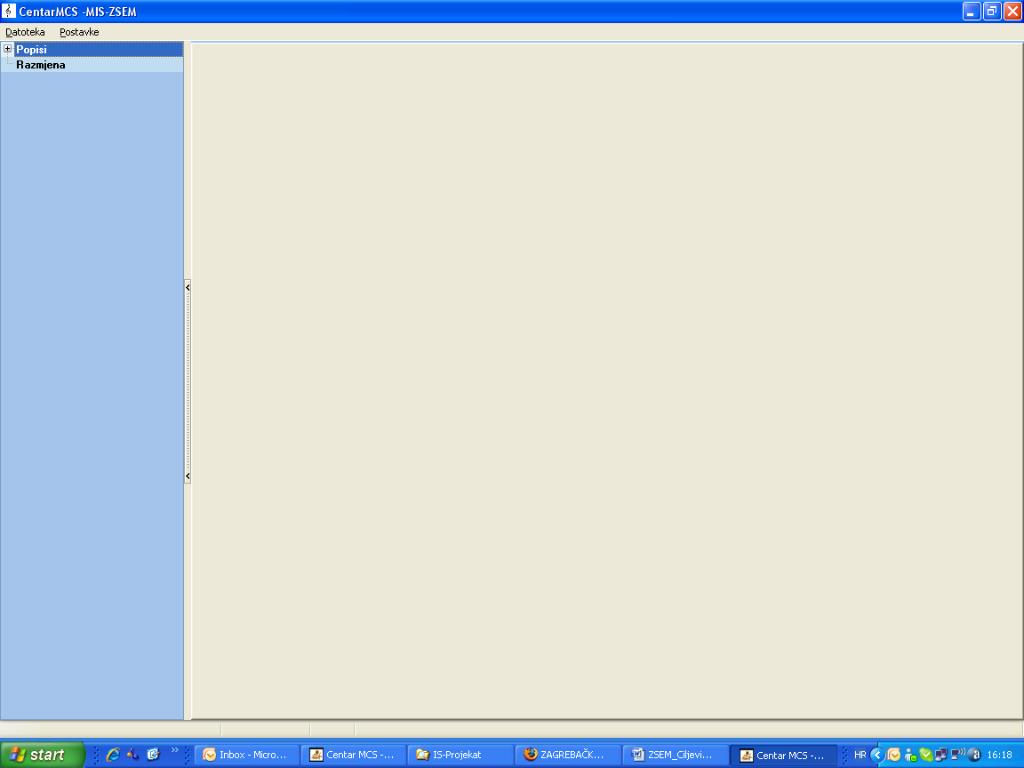Show more quick launch items chevron

coord(174,750)
